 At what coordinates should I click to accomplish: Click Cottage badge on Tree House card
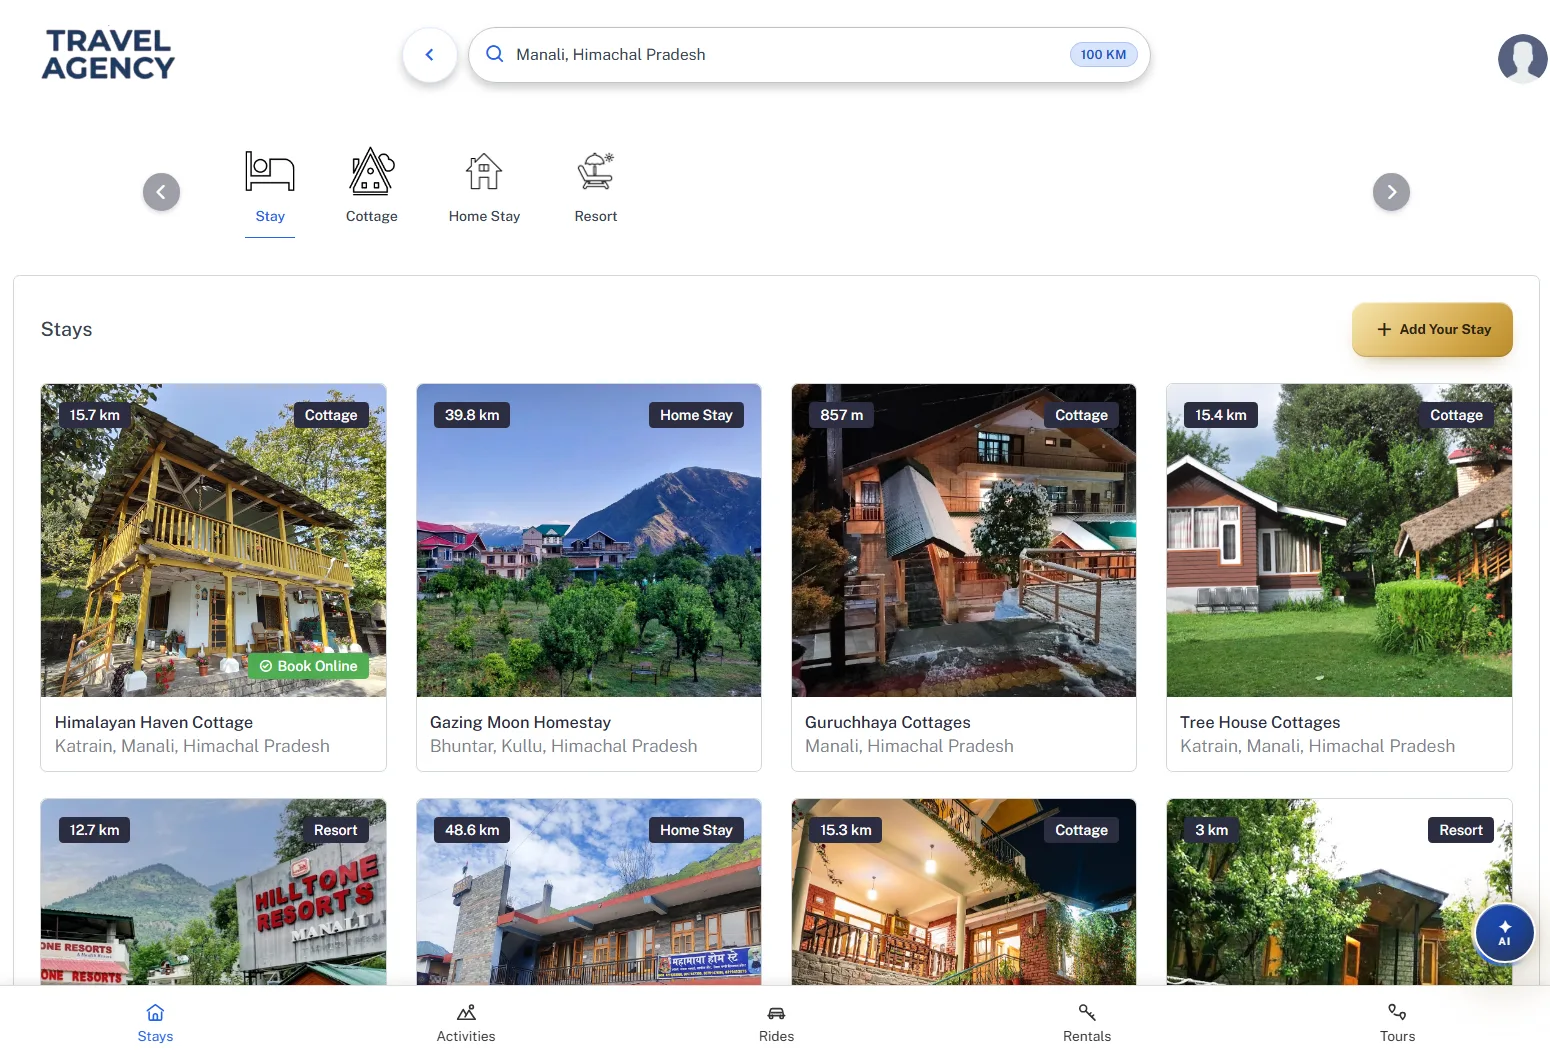1456,415
